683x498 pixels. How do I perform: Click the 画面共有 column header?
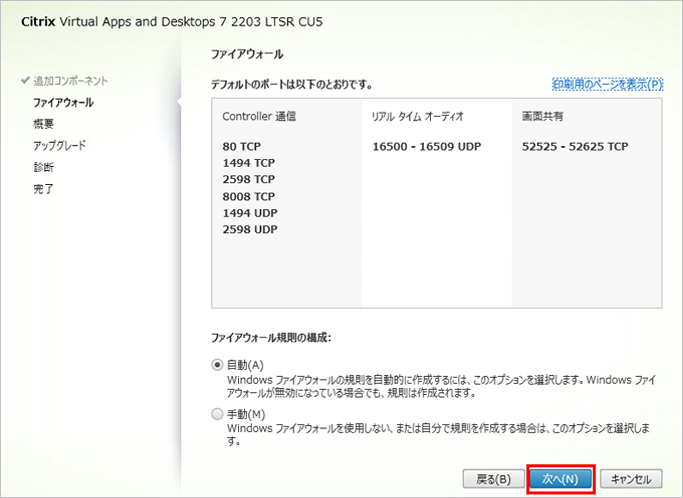point(543,116)
